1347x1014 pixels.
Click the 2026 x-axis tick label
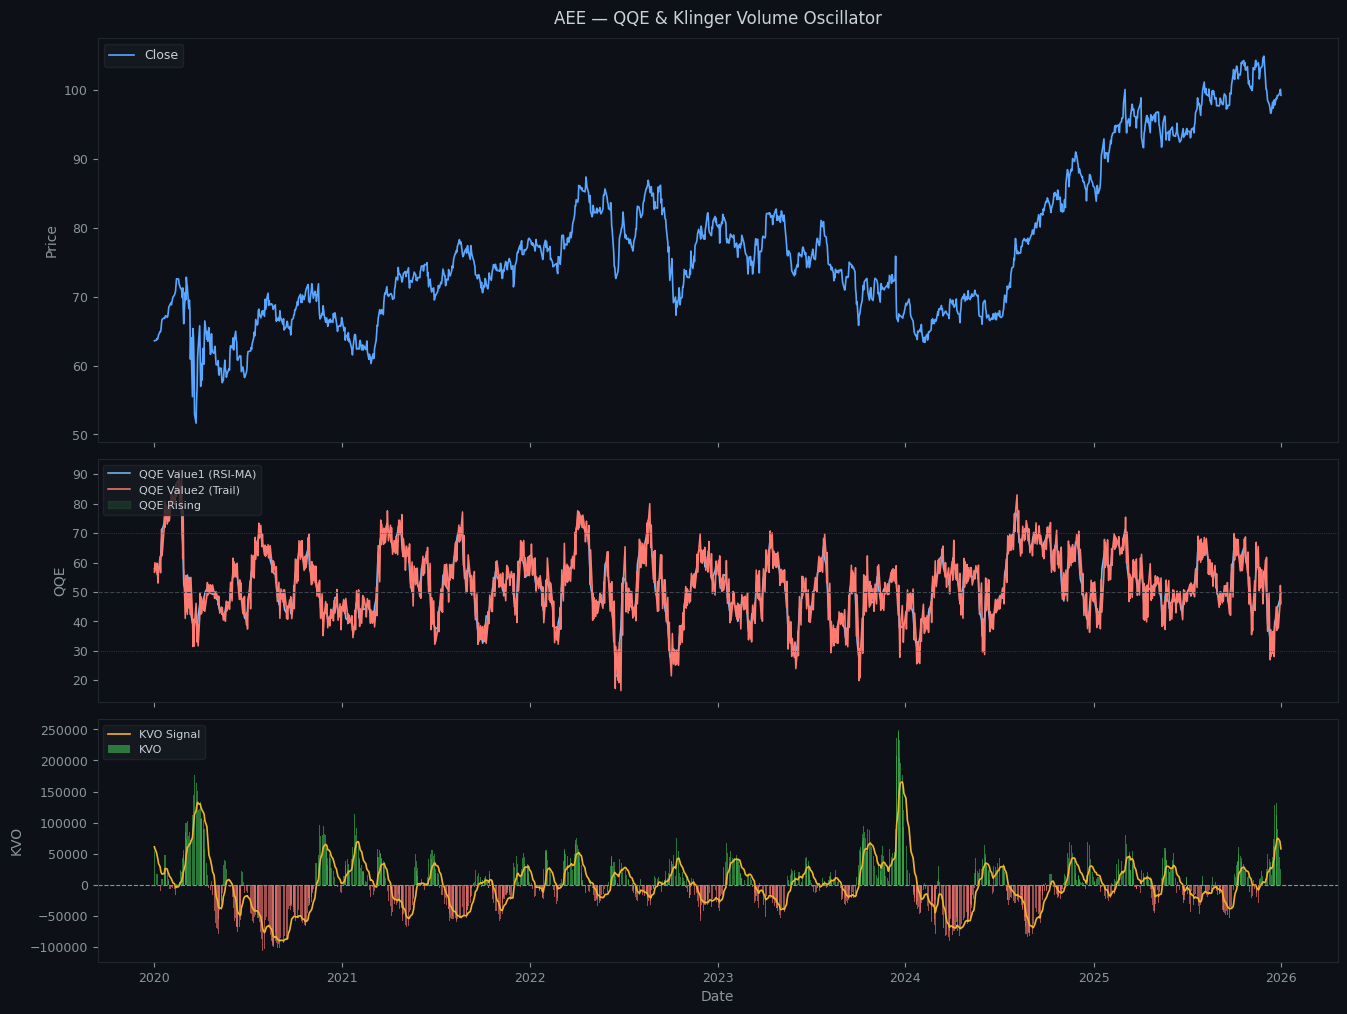coord(1281,977)
